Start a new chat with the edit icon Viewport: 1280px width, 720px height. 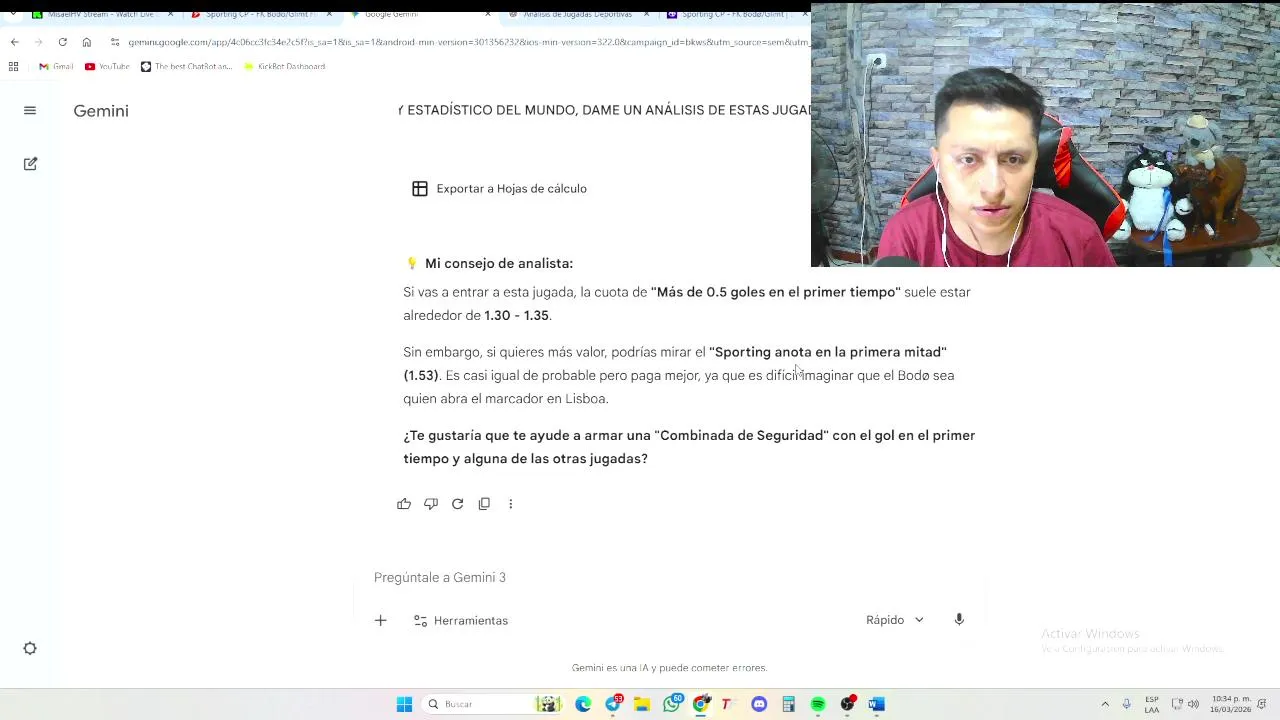[30, 164]
